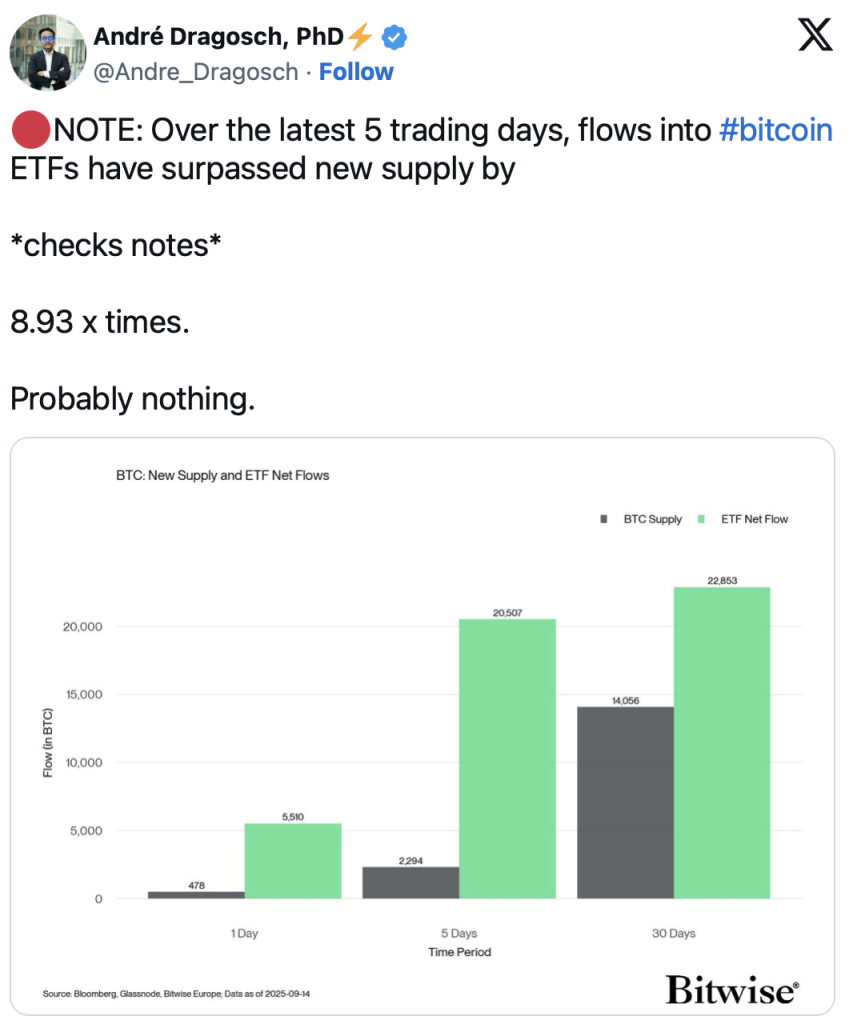Click the blue verified checkmark badge
Screen dimensions: 853x1024
point(394,37)
